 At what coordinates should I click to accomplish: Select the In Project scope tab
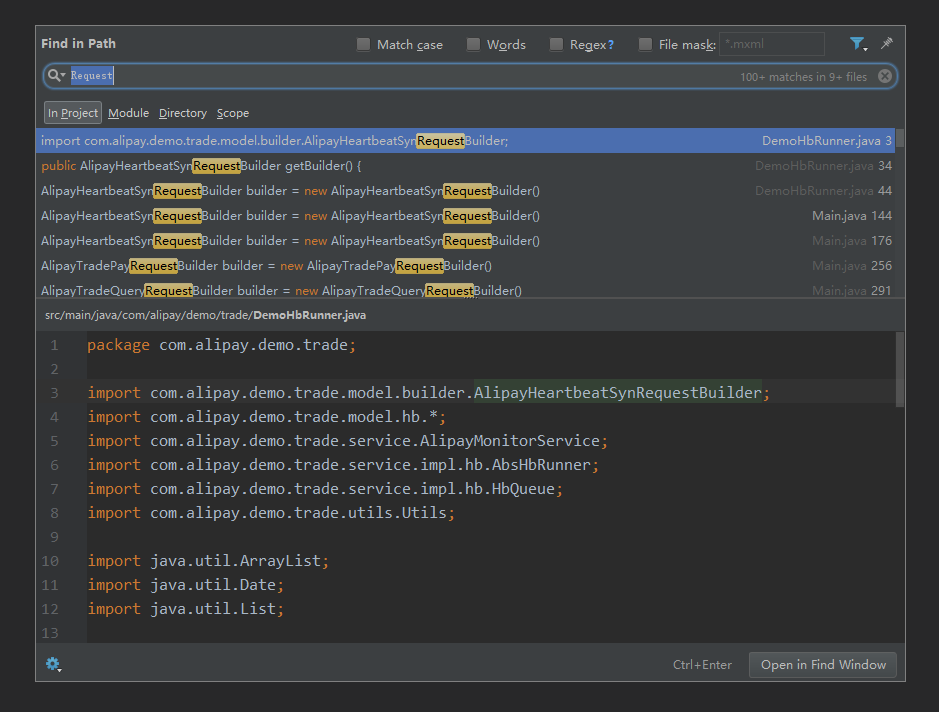[73, 113]
